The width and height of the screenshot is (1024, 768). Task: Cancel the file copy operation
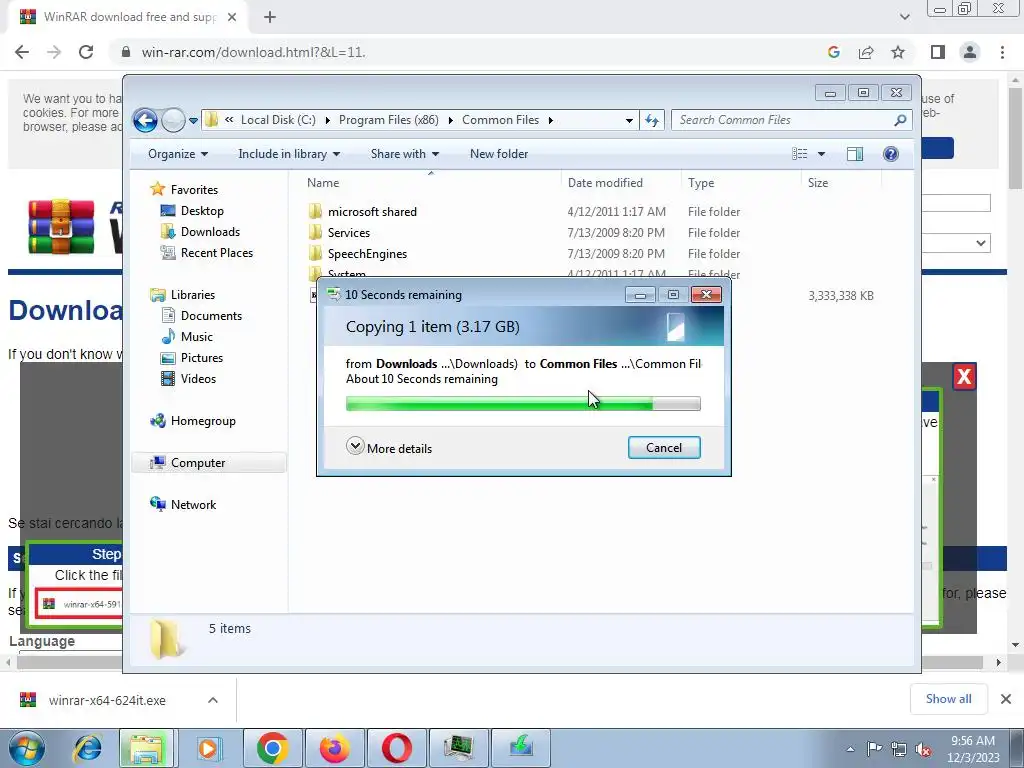click(x=664, y=448)
